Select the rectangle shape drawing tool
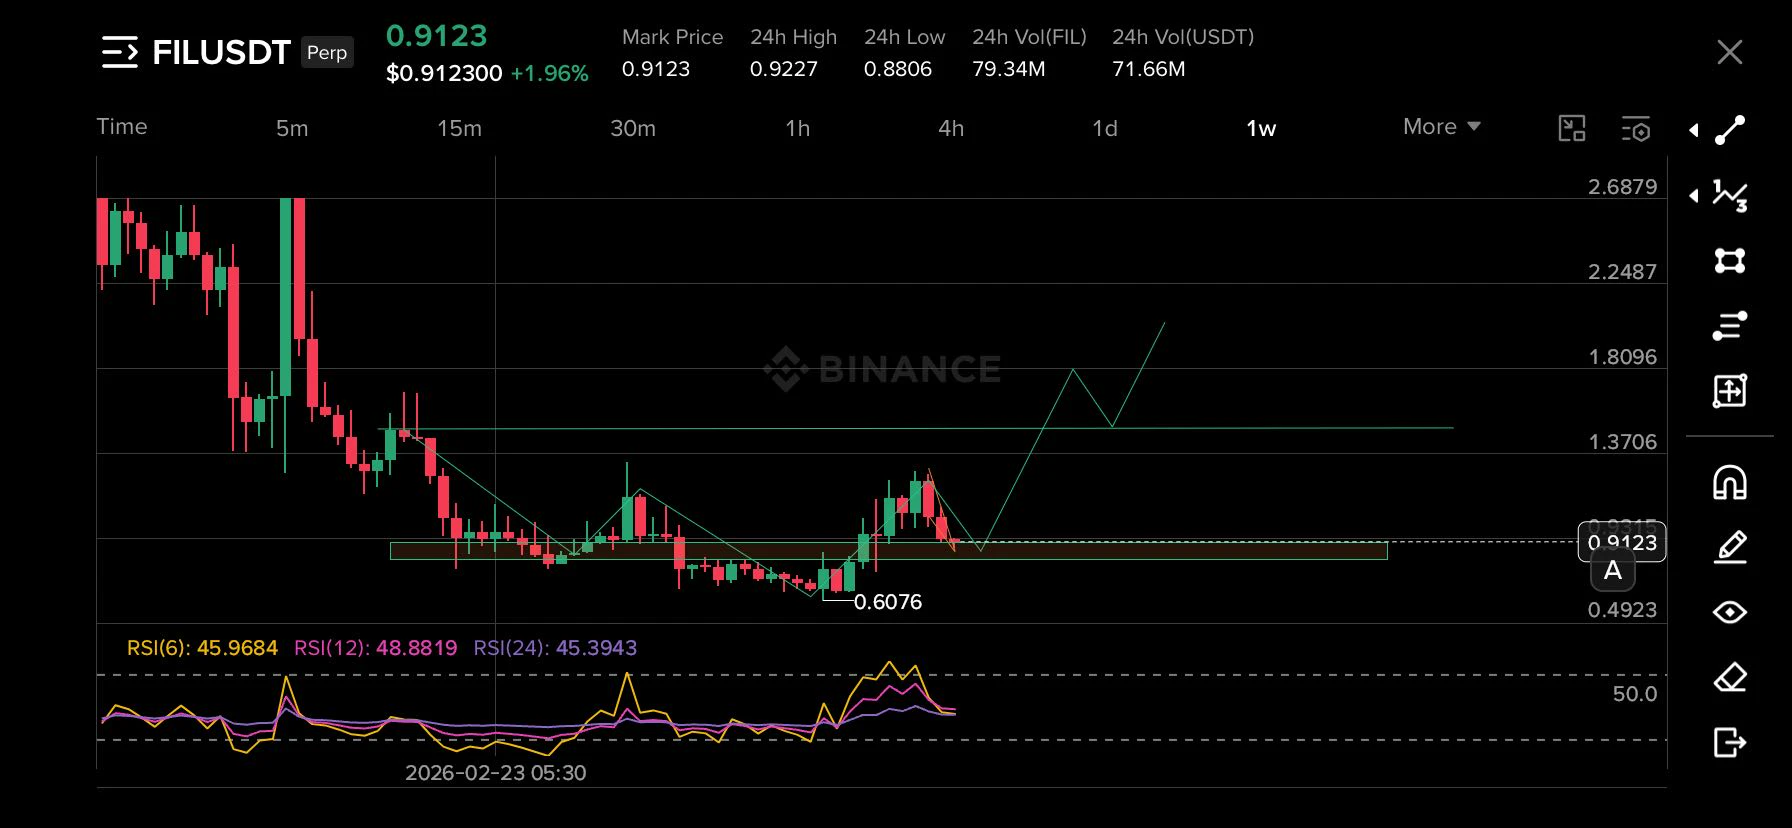1792x828 pixels. click(1730, 261)
